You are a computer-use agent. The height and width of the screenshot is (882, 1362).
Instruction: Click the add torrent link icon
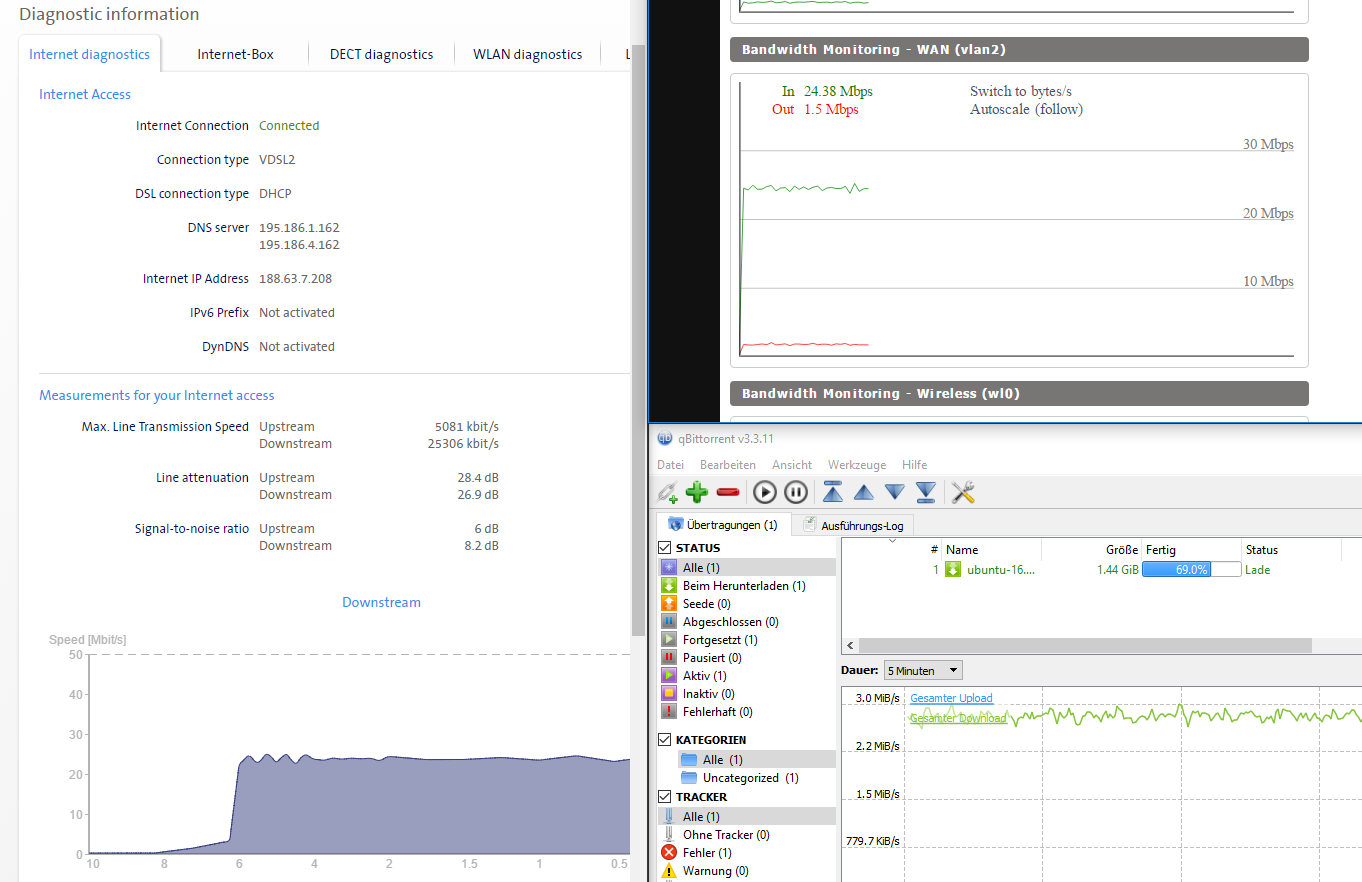coord(667,492)
